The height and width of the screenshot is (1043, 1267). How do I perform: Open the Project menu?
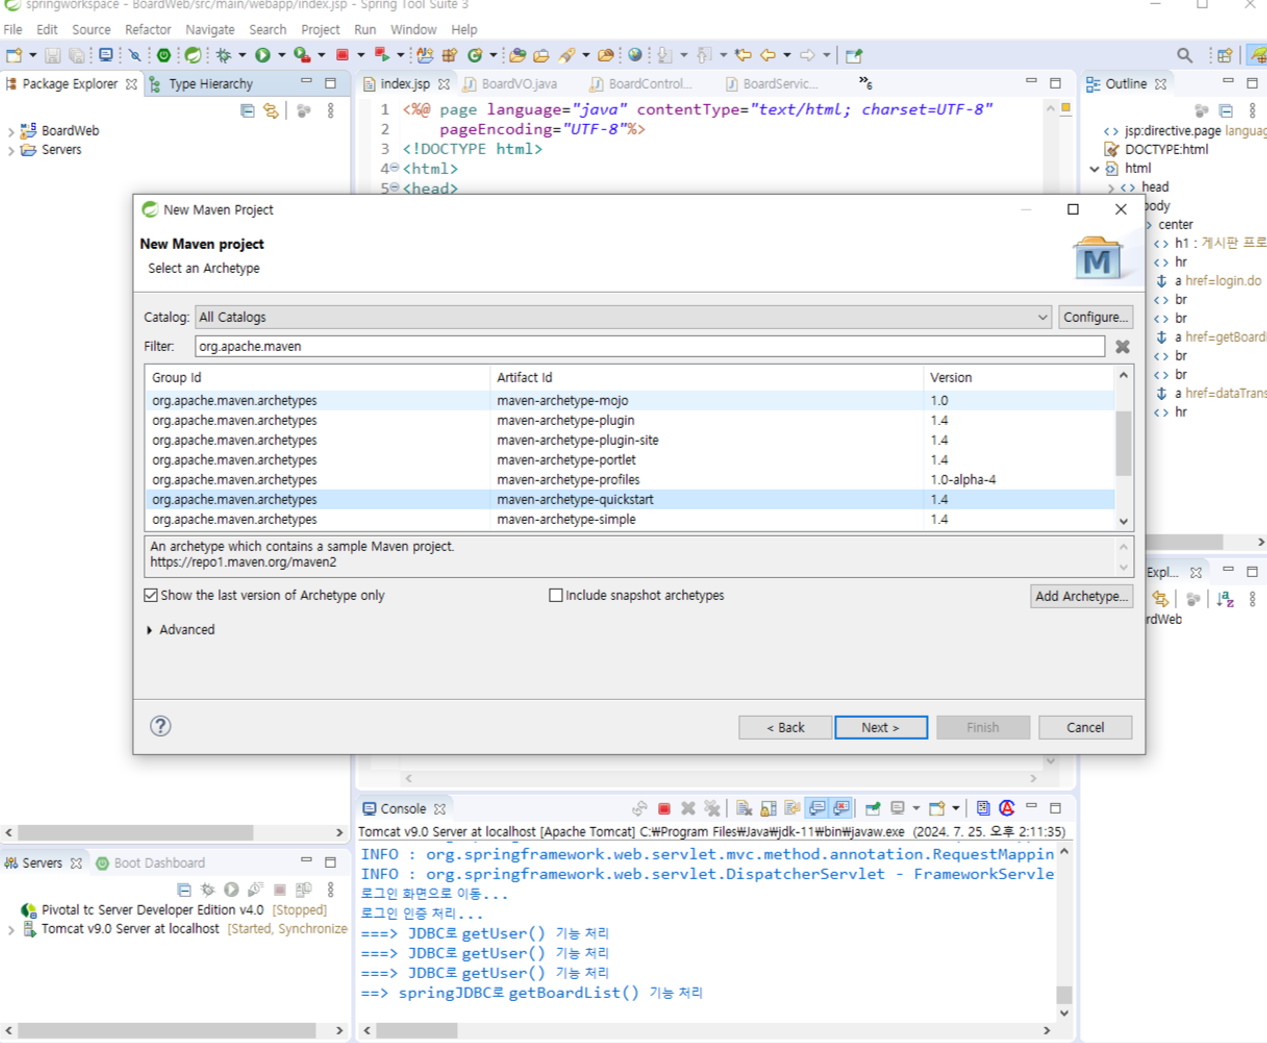pos(320,30)
